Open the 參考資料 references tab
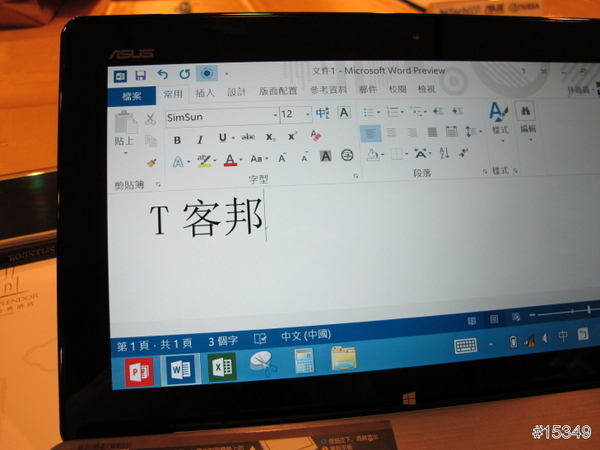The width and height of the screenshot is (600, 450). [x=328, y=90]
